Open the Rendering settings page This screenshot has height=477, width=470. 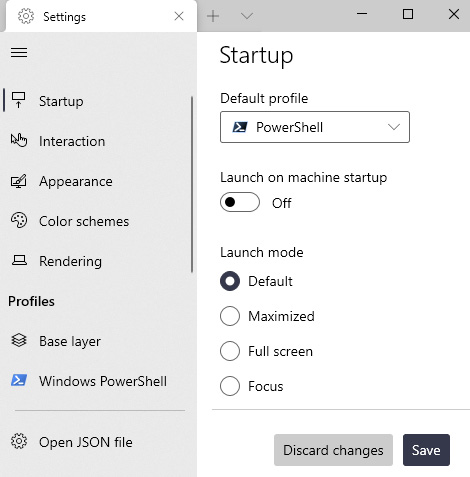[x=97, y=261]
